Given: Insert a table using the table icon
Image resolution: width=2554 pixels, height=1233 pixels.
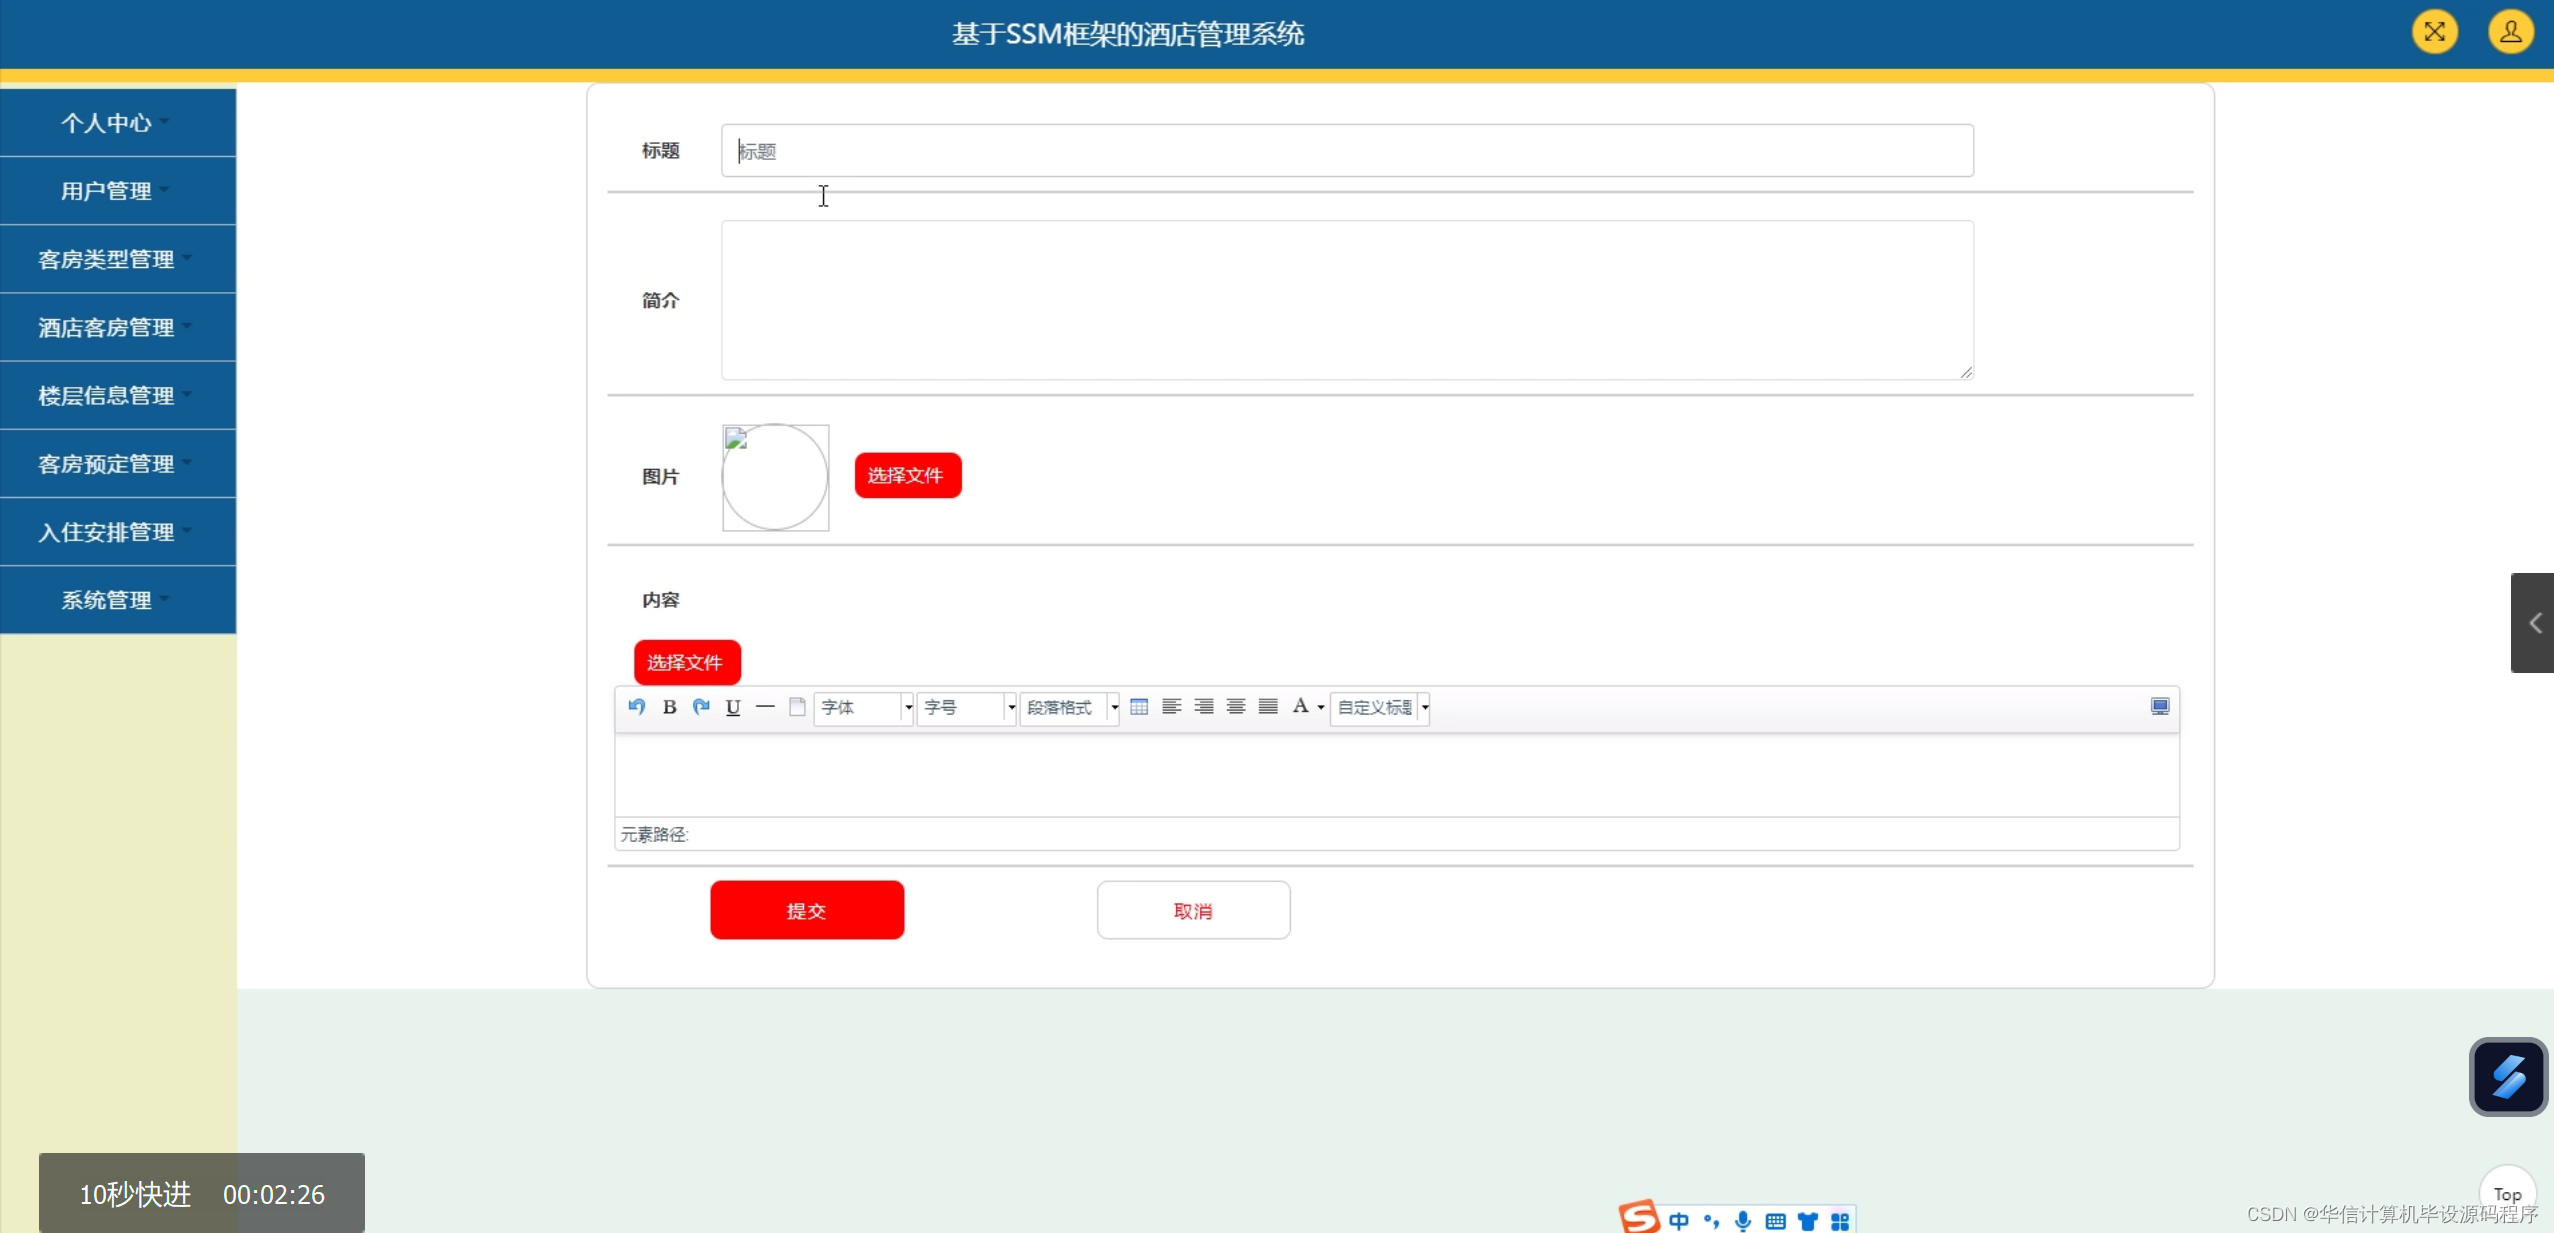Looking at the screenshot, I should click(x=1139, y=707).
